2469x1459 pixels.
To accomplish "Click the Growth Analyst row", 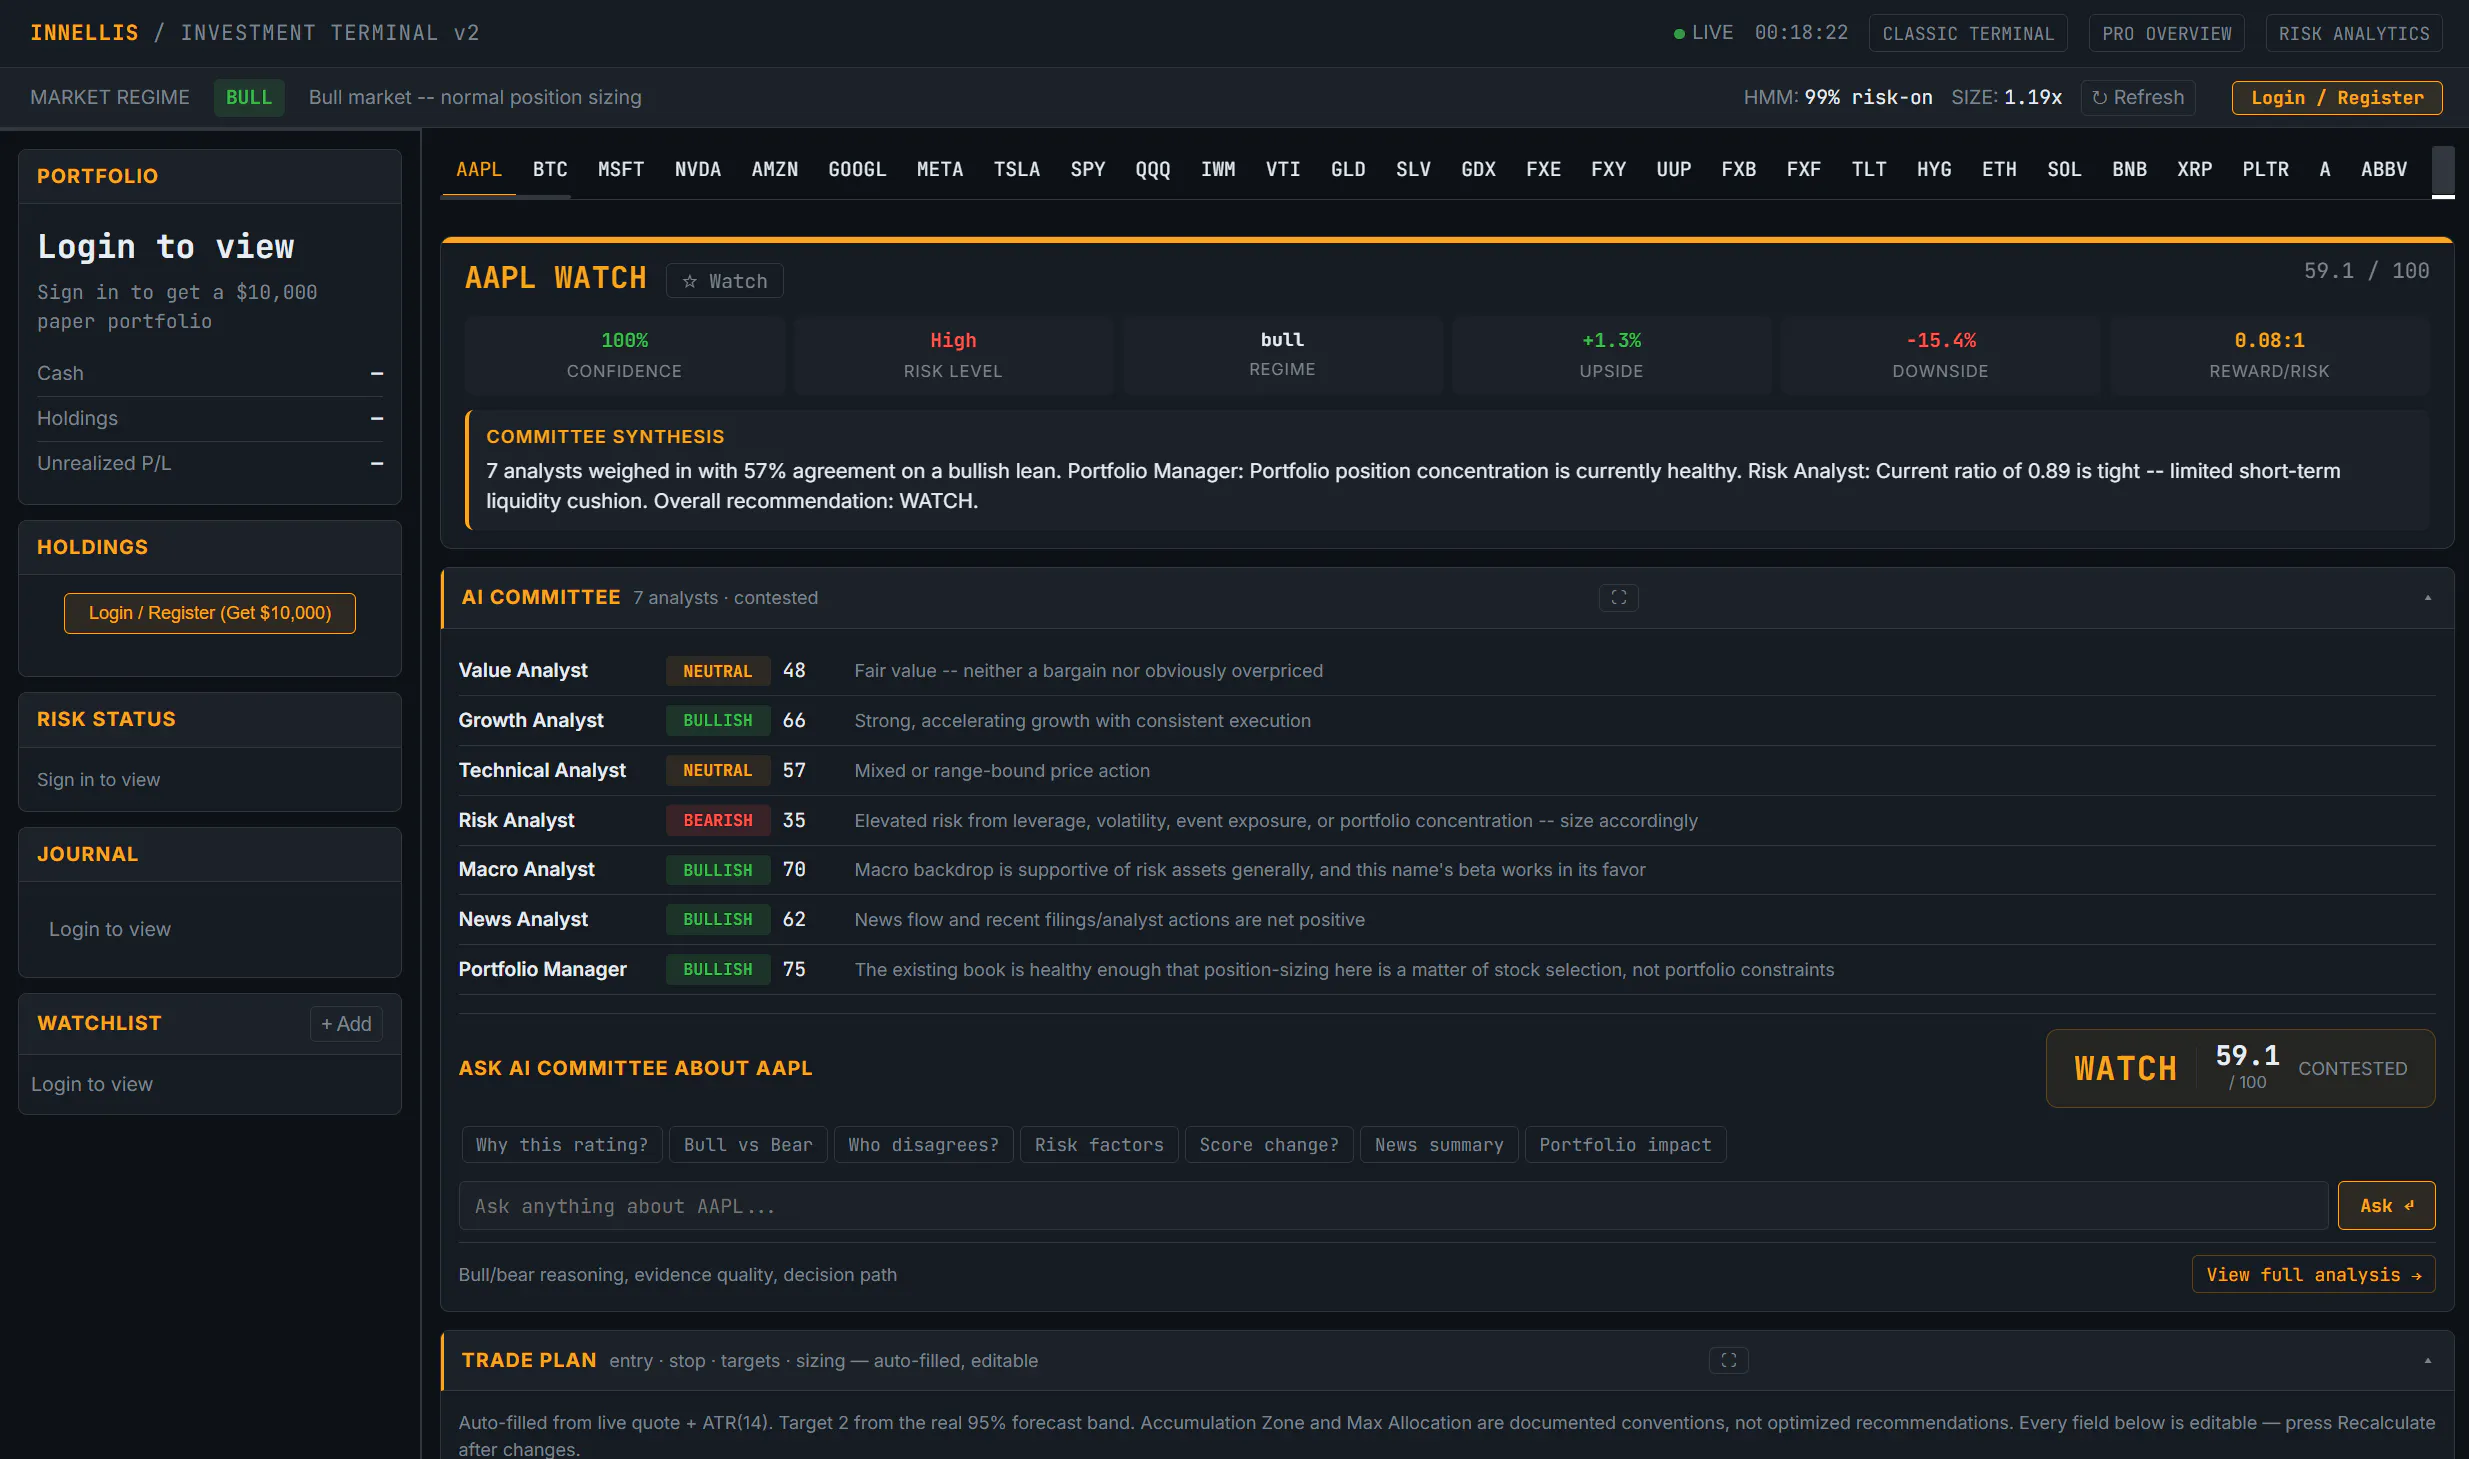I will pyautogui.click(x=1447, y=721).
